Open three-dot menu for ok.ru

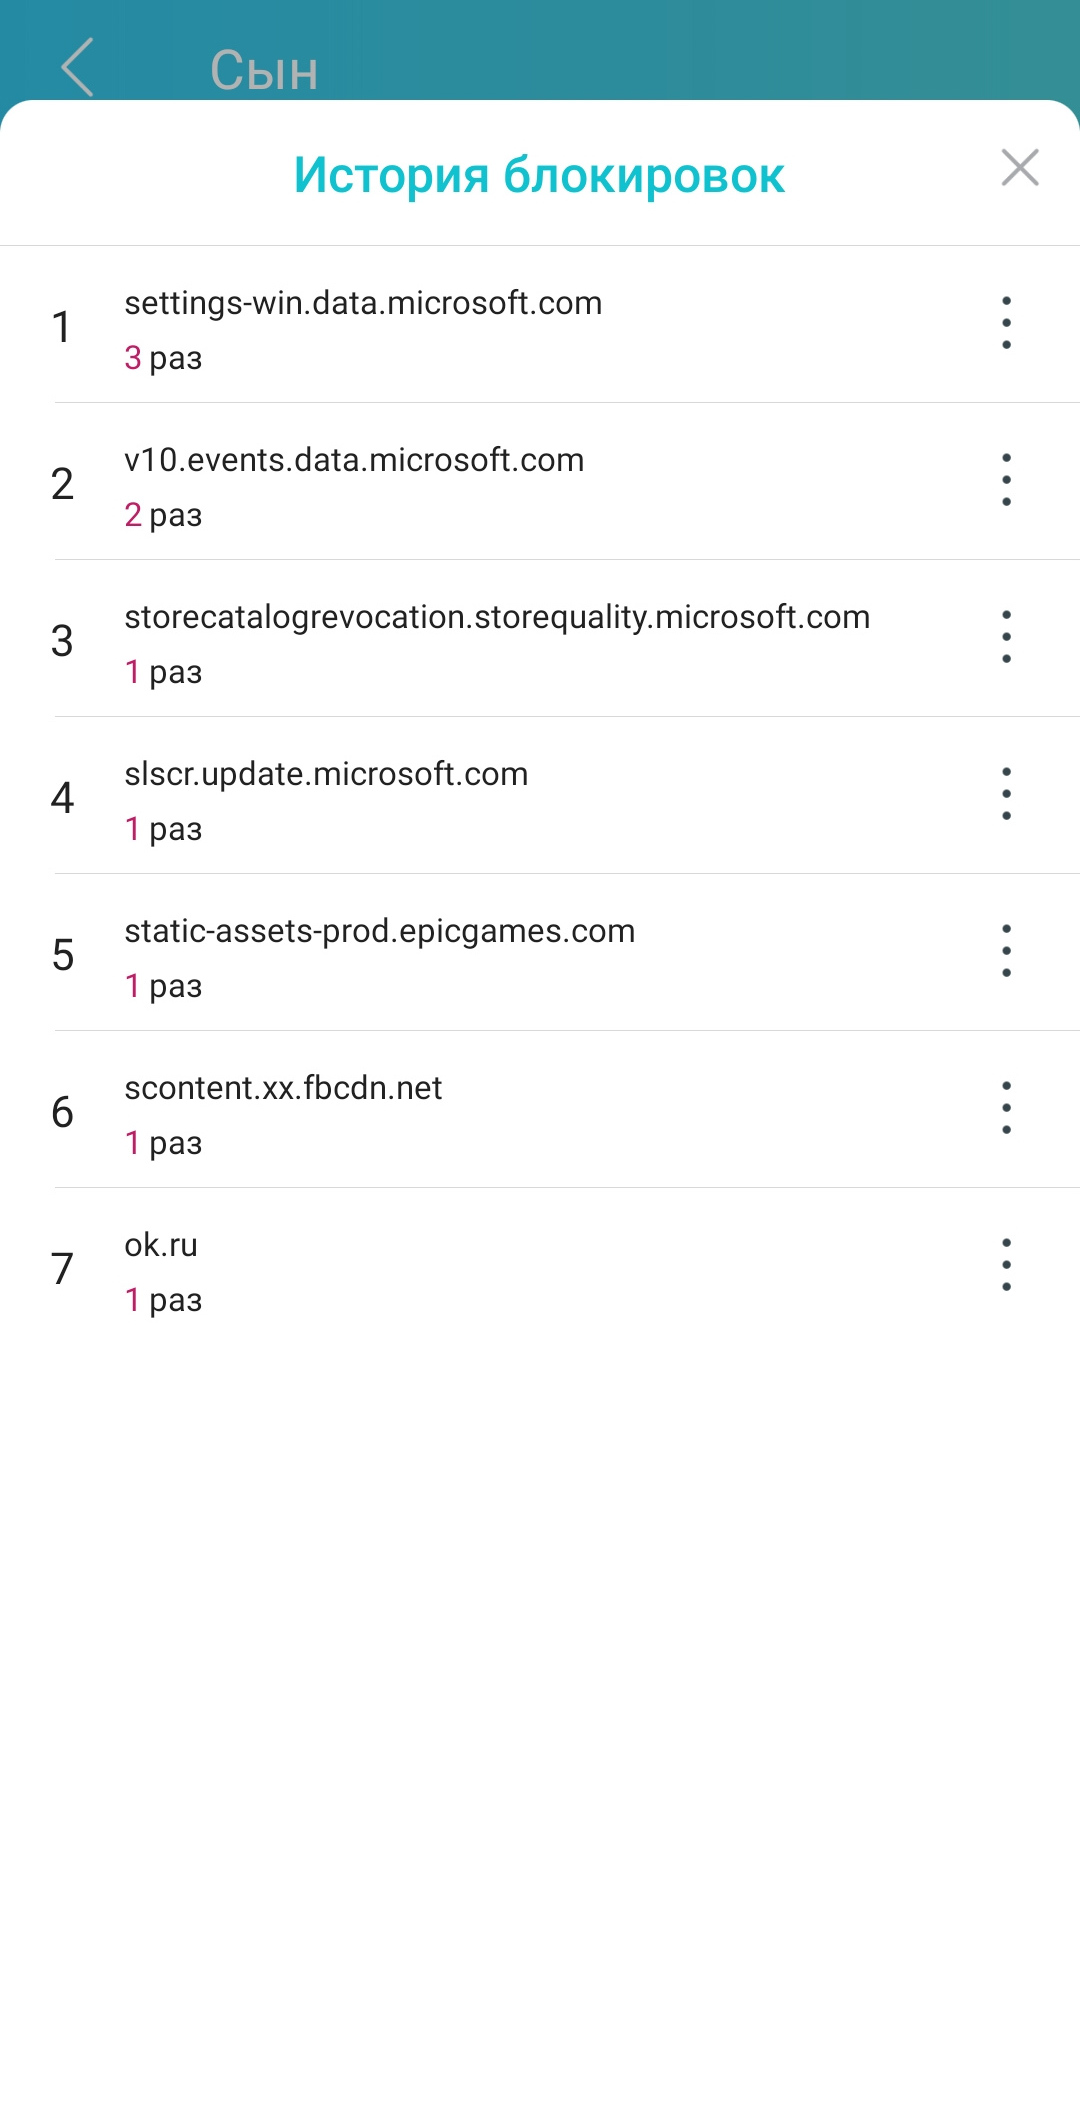point(1006,1265)
